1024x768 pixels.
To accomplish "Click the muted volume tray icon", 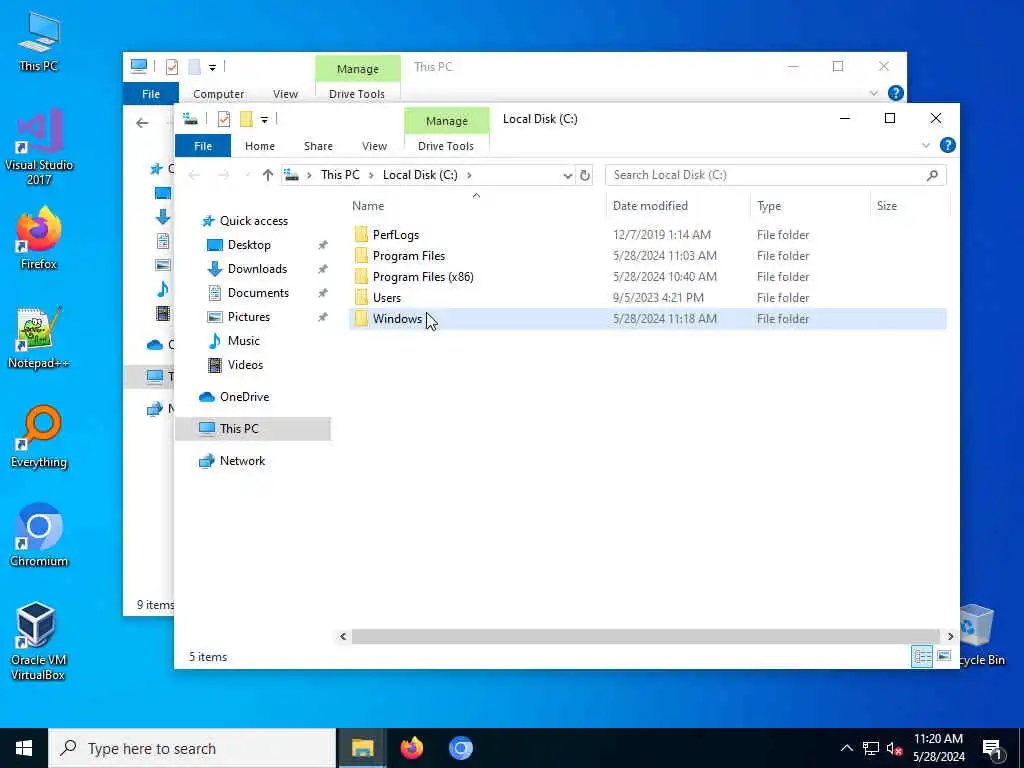I will click(894, 748).
